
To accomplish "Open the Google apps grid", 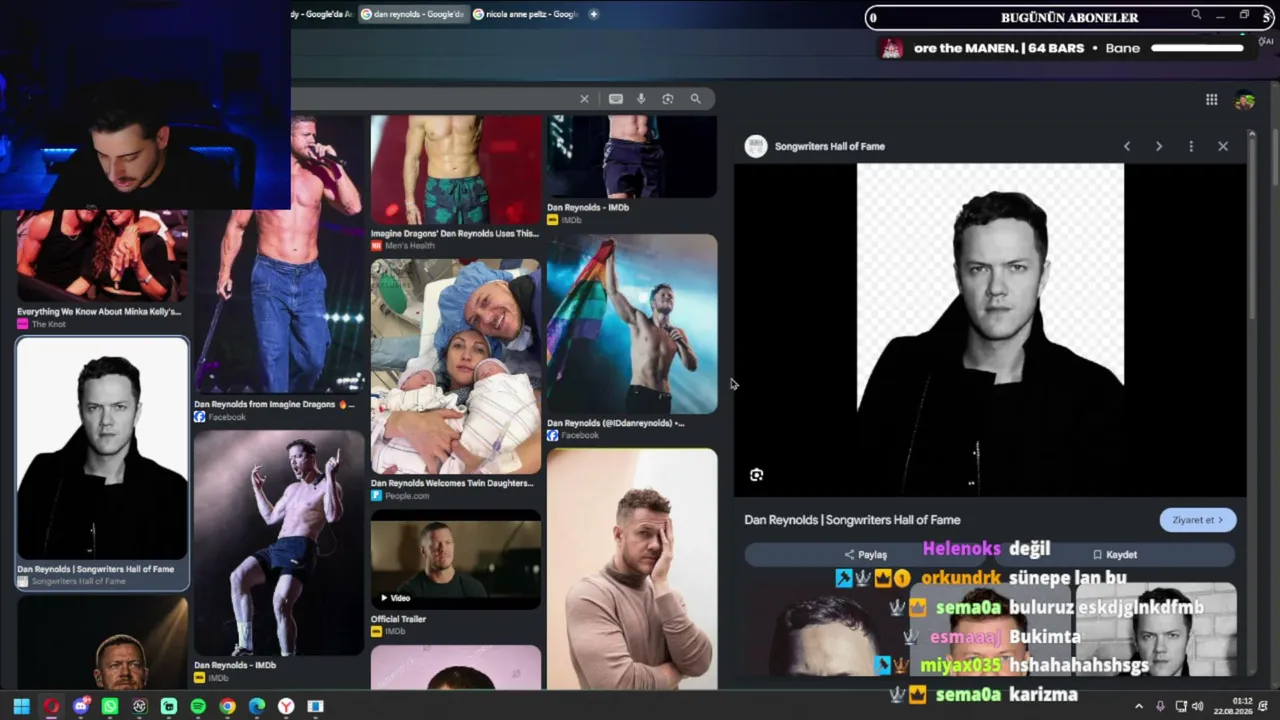I will coord(1211,99).
